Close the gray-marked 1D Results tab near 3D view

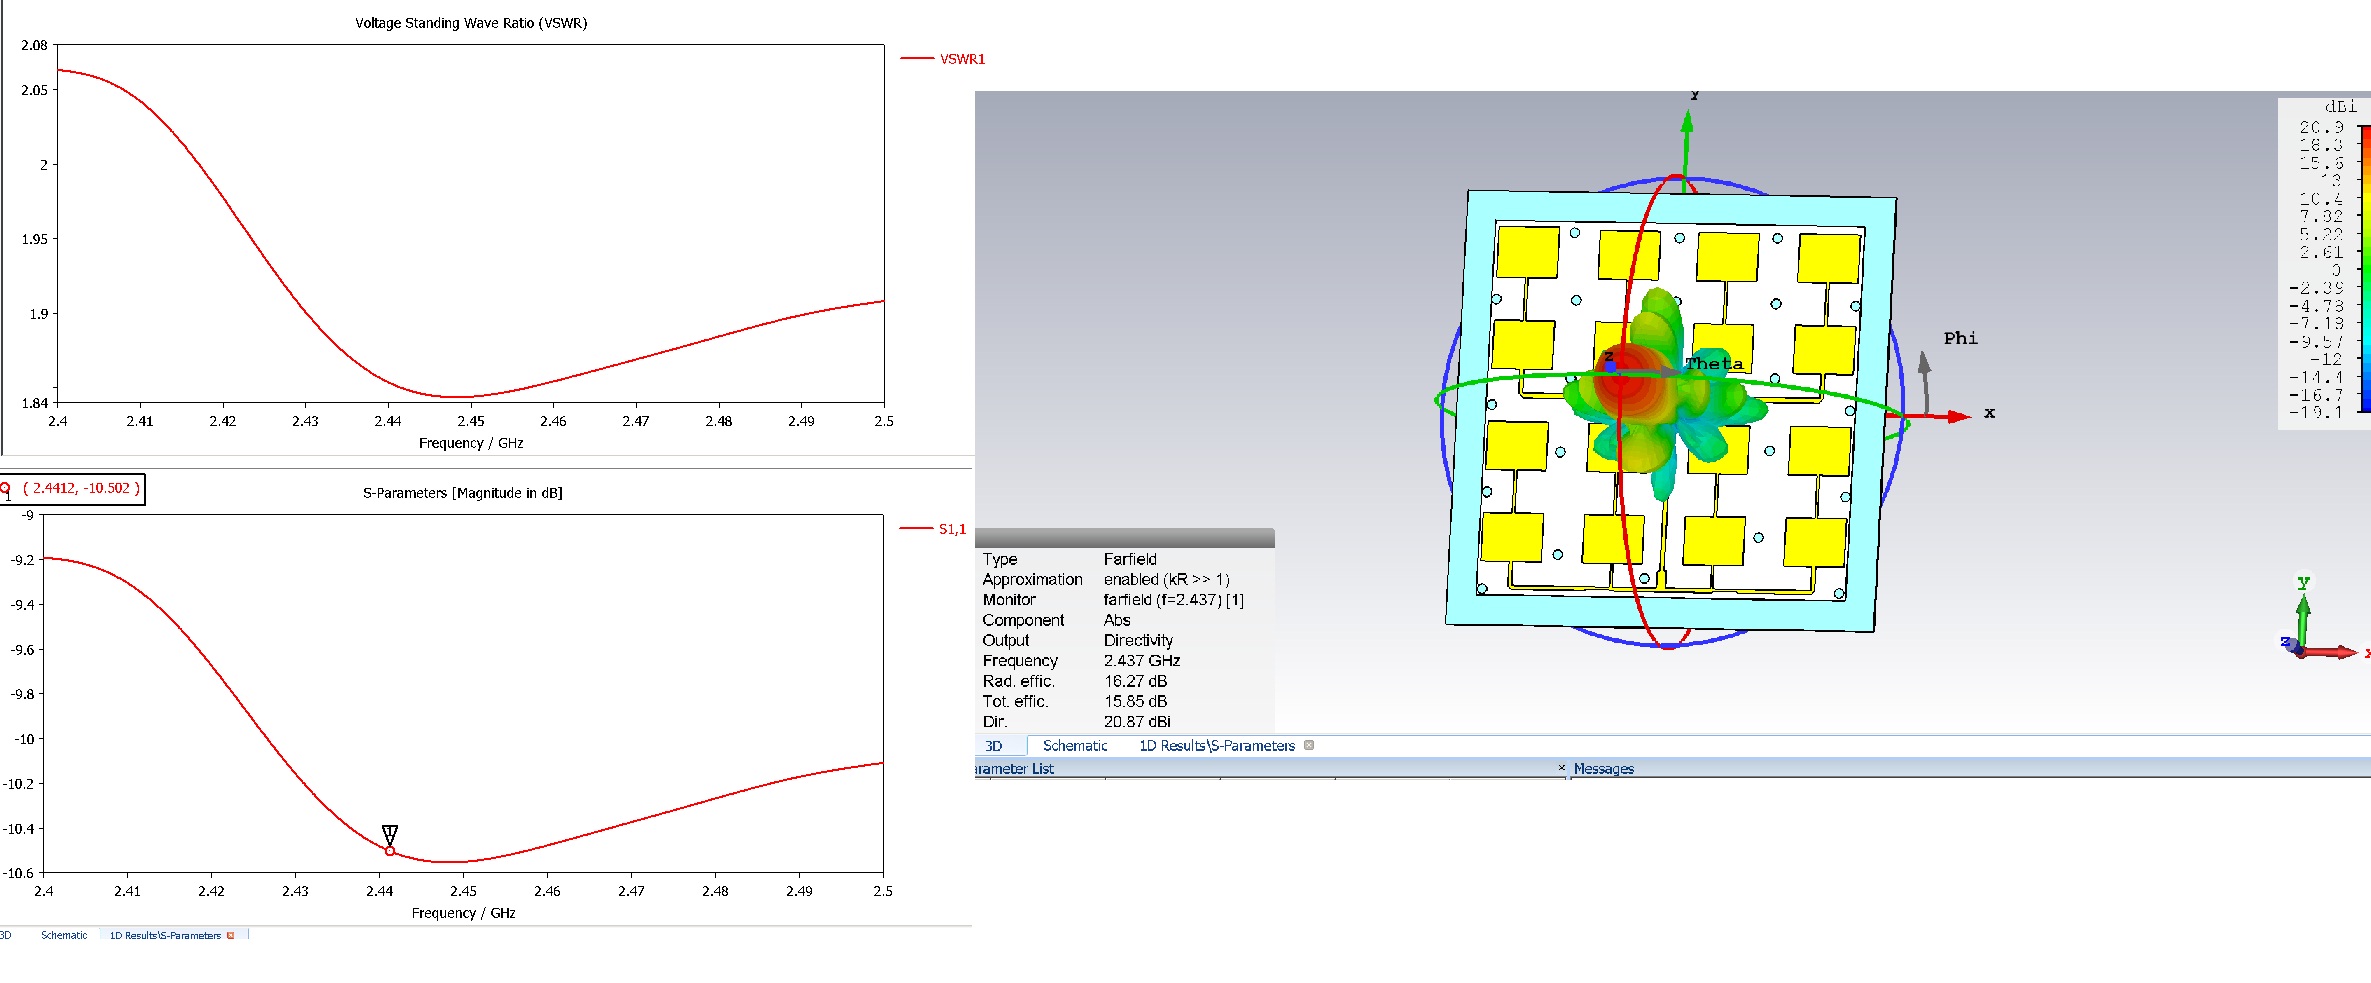click(x=1309, y=745)
